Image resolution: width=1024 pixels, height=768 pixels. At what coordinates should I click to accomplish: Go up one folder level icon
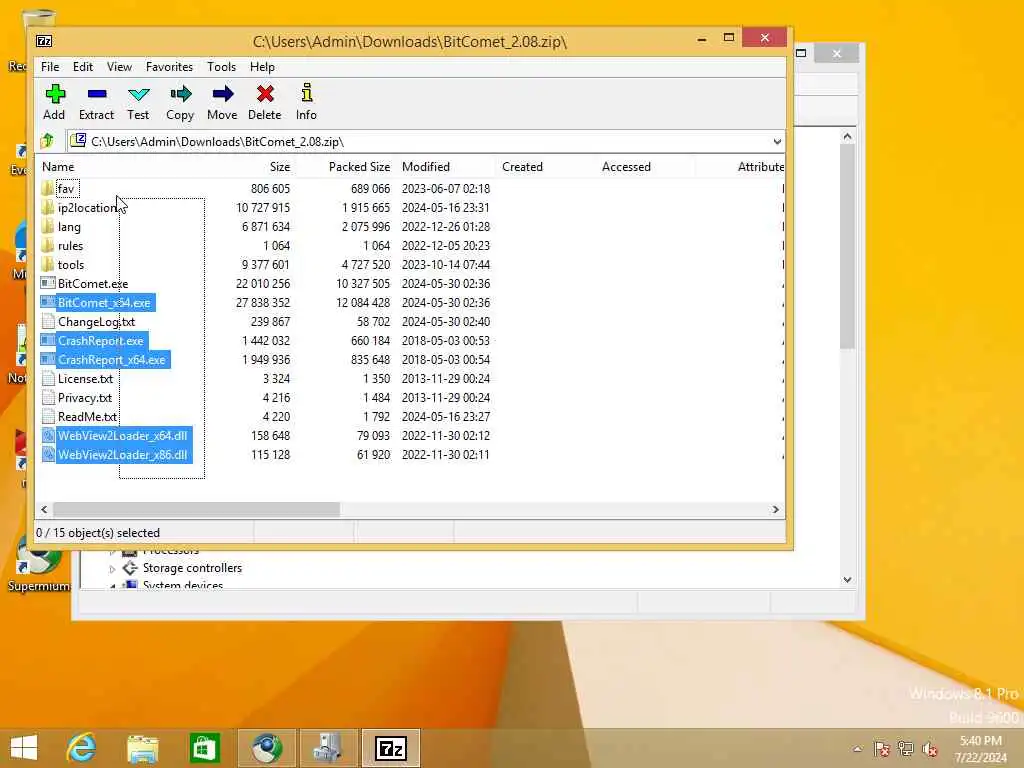(x=47, y=141)
